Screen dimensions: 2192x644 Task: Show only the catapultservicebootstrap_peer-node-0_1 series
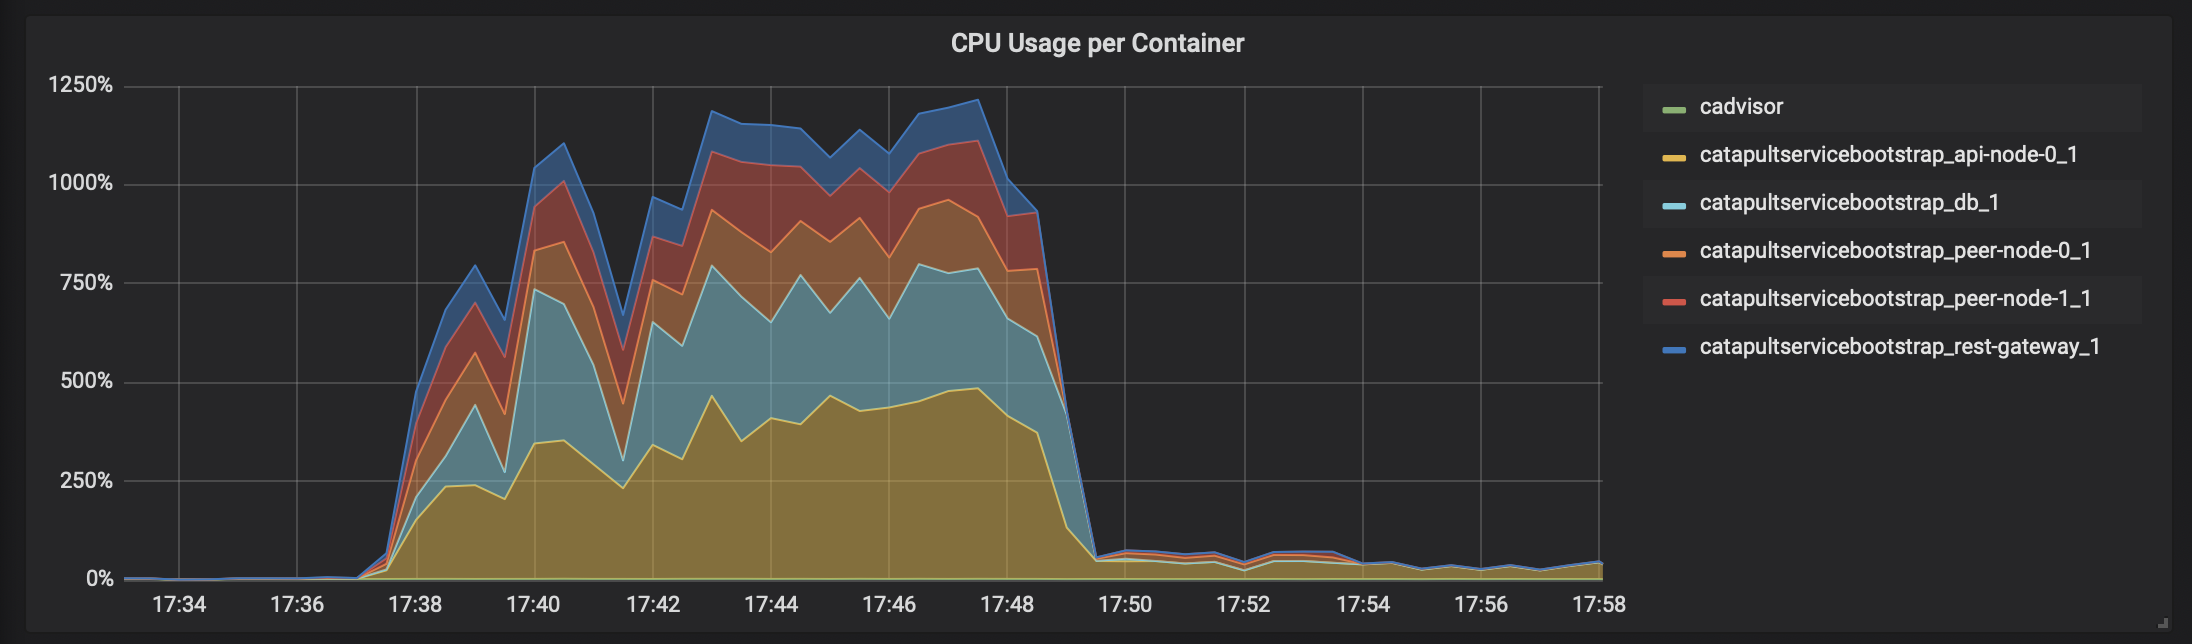[x=1895, y=251]
